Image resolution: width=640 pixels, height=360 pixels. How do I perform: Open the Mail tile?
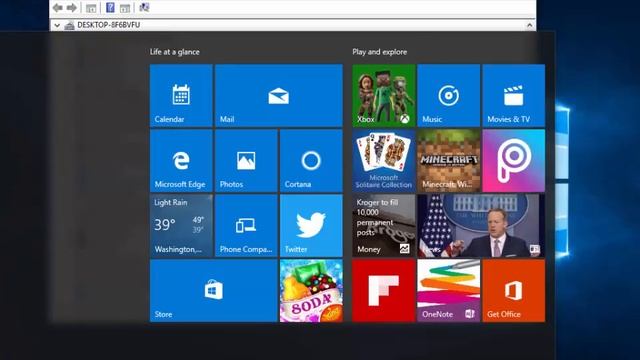click(x=279, y=96)
